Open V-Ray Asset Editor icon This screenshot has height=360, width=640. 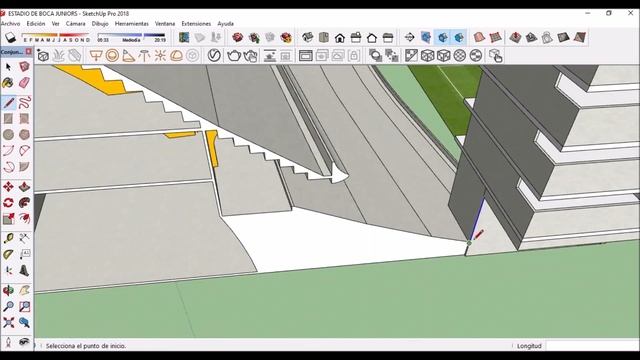[x=214, y=56]
